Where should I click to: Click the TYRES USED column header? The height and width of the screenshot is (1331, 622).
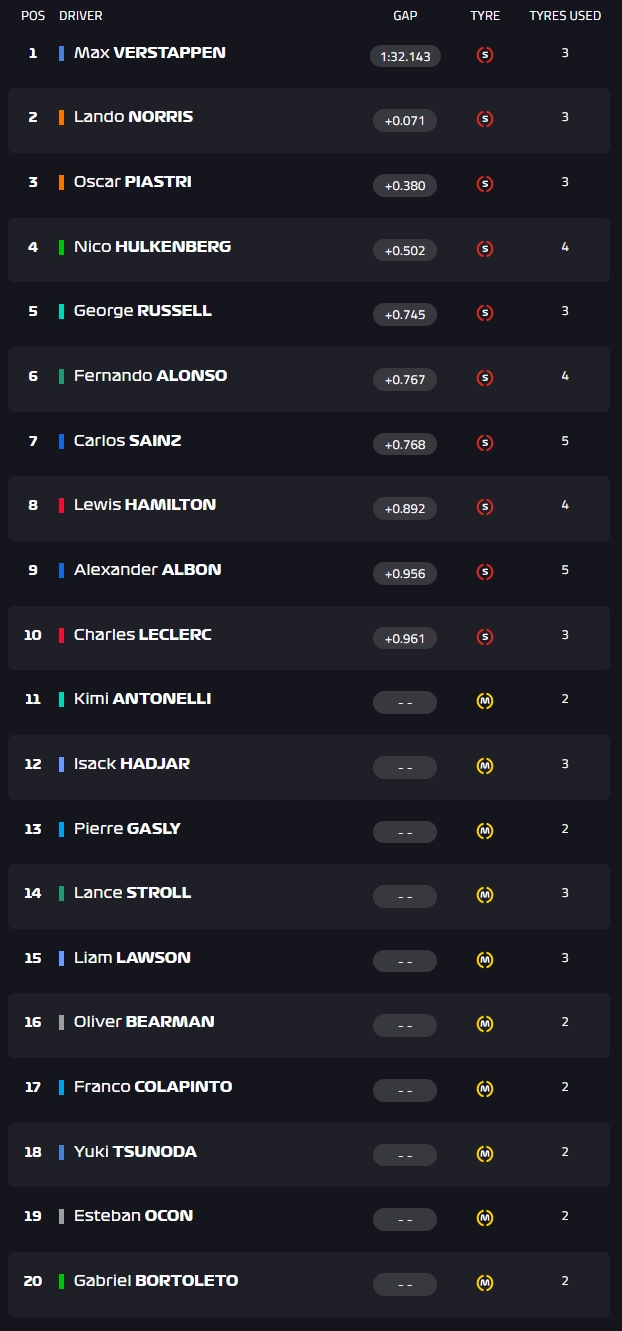[x=565, y=16]
